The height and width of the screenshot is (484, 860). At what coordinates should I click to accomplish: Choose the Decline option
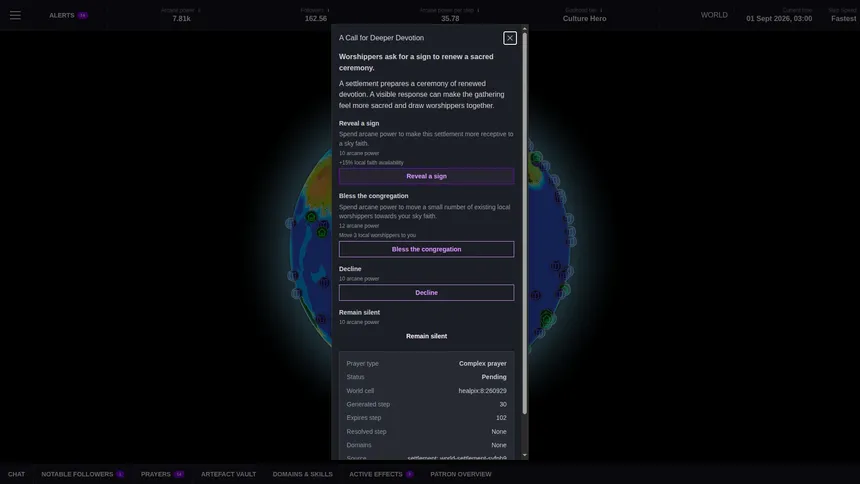click(426, 292)
